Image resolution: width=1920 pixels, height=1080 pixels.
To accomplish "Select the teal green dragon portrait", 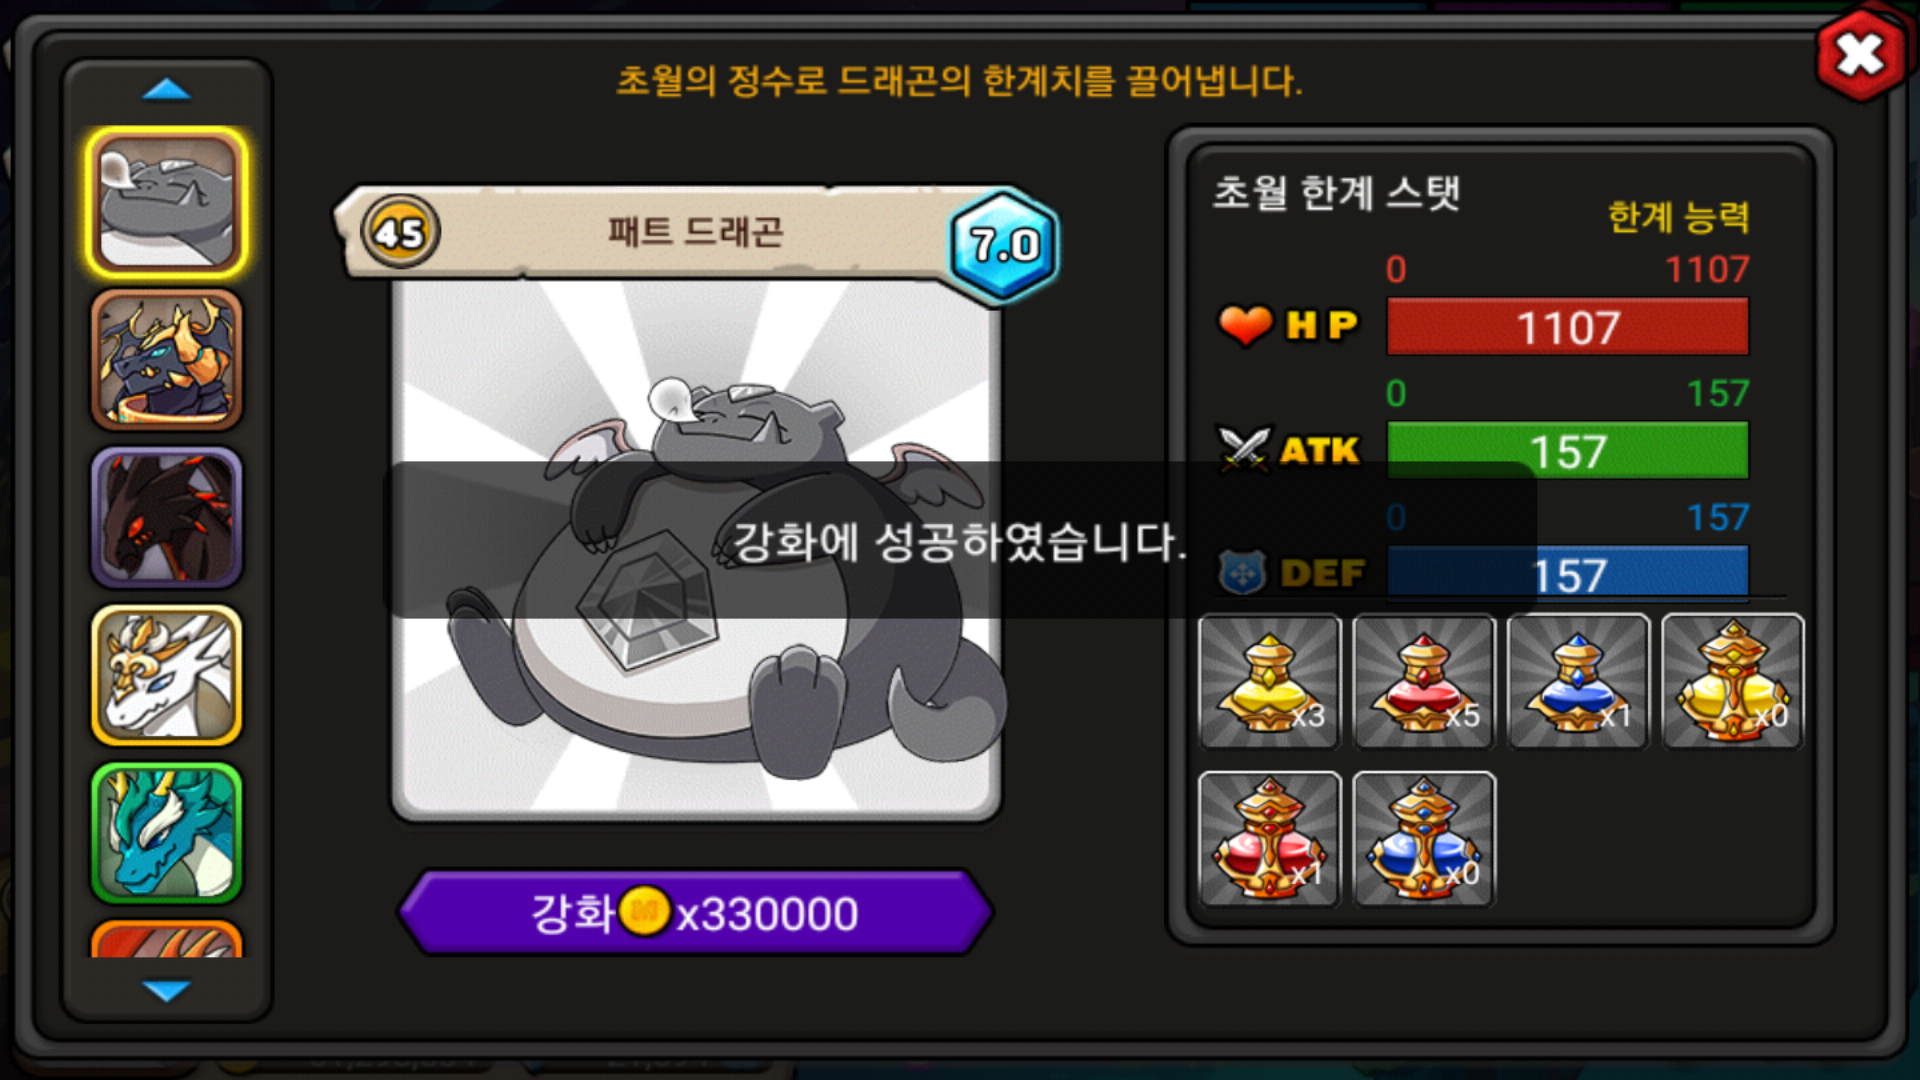I will point(167,833).
